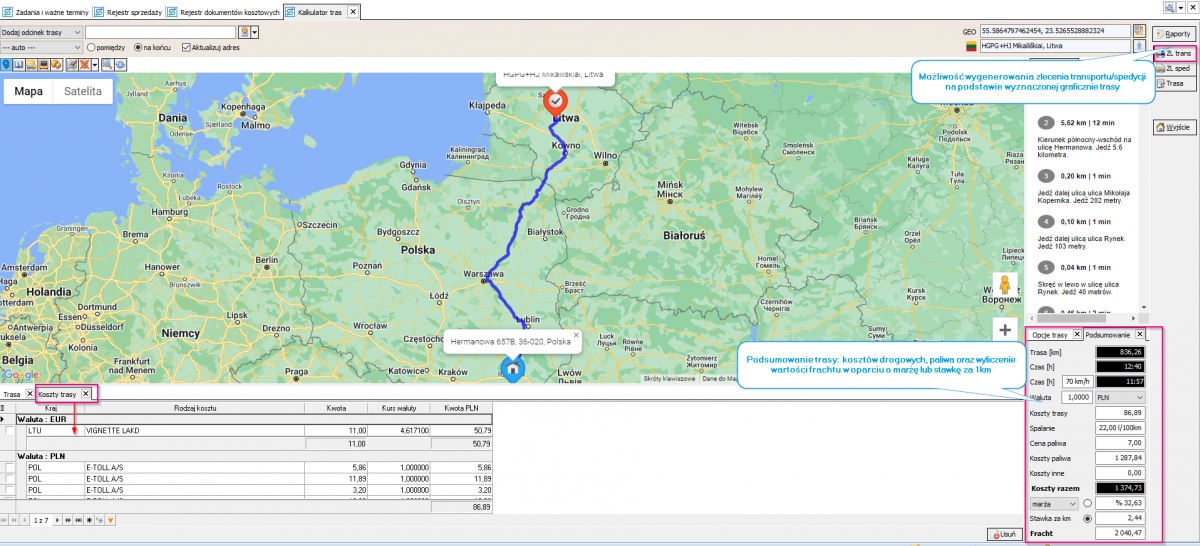The image size is (1200, 546).
Task: Click the 70 km/h speed field
Action: (x=1078, y=381)
